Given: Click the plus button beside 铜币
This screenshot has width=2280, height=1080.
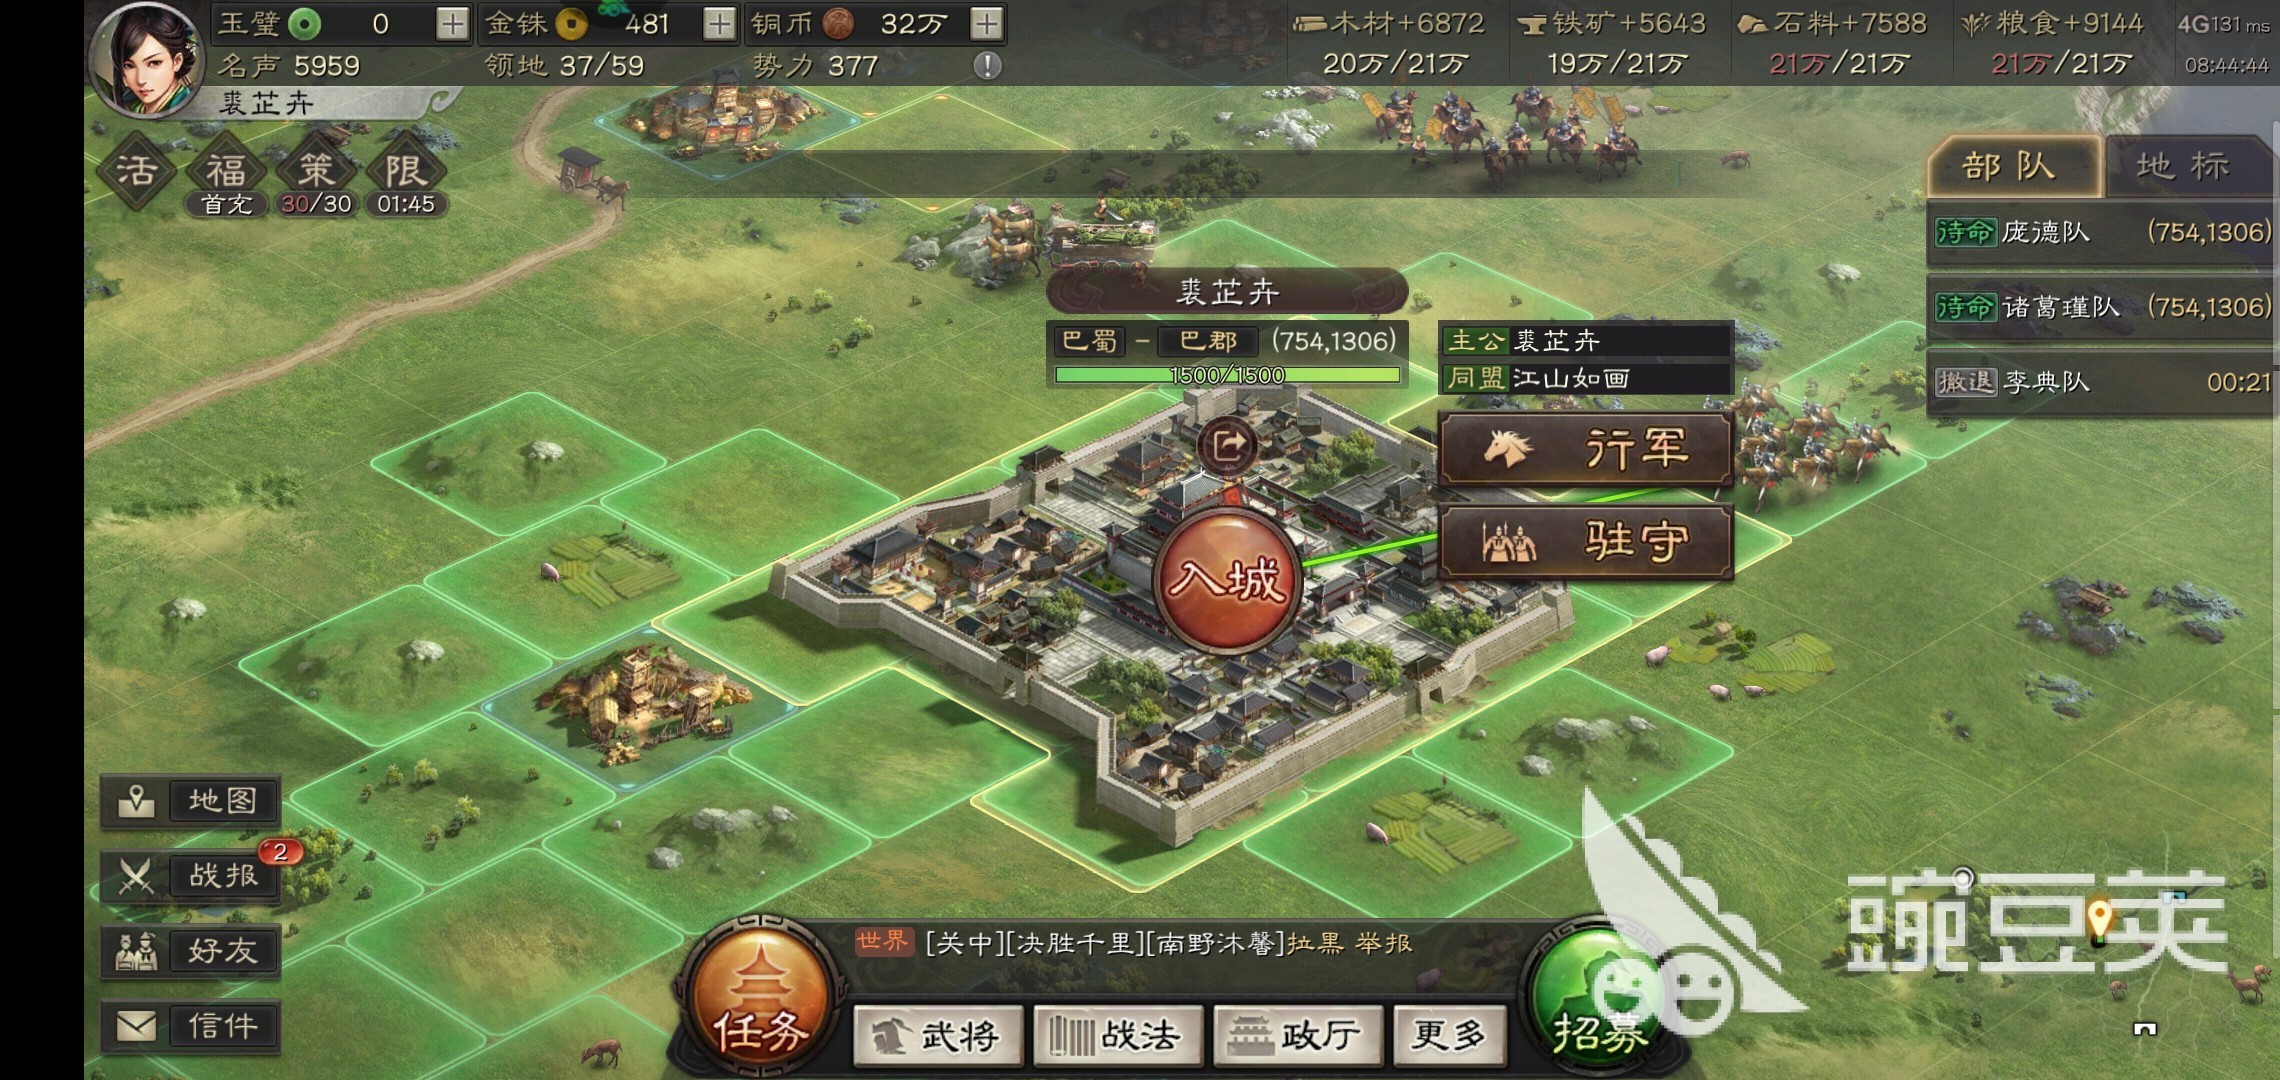Looking at the screenshot, I should (986, 24).
